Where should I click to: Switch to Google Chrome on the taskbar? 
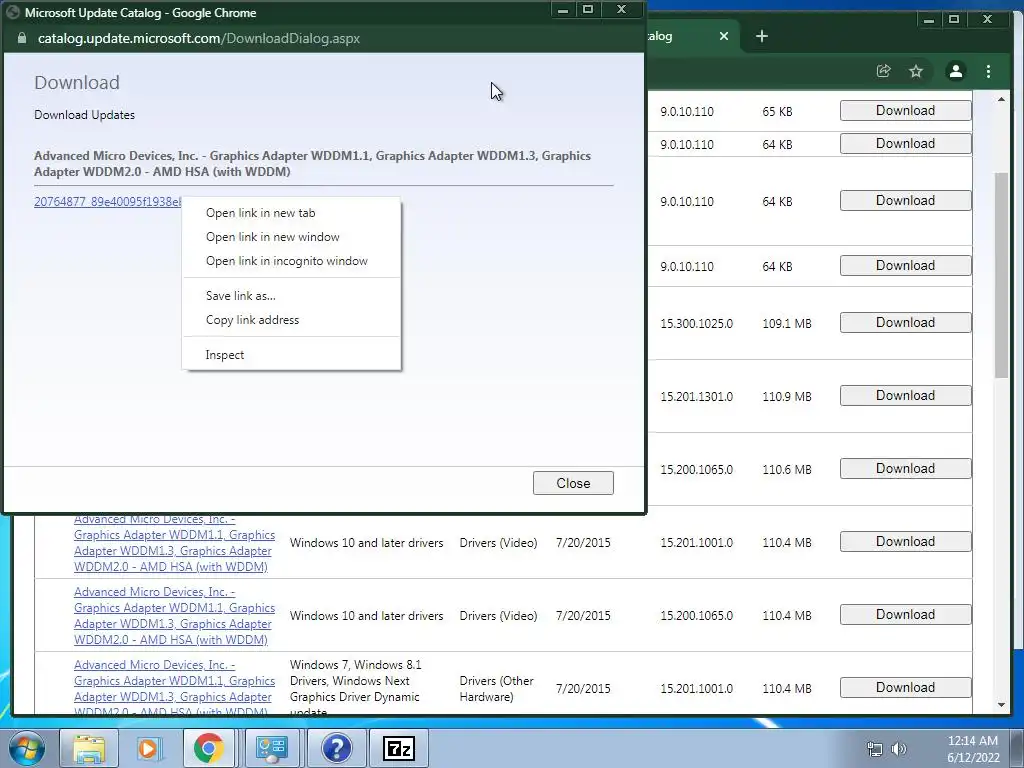click(208, 748)
